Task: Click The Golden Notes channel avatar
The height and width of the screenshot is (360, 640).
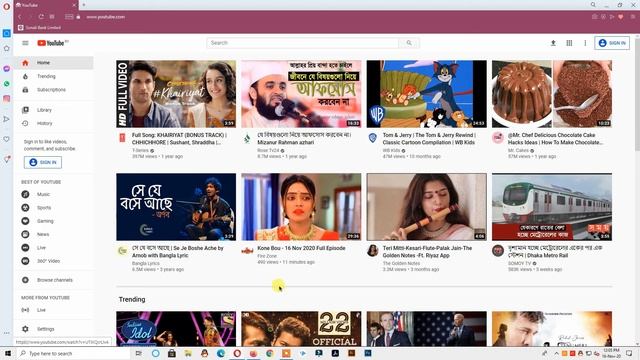Action: 372,251
